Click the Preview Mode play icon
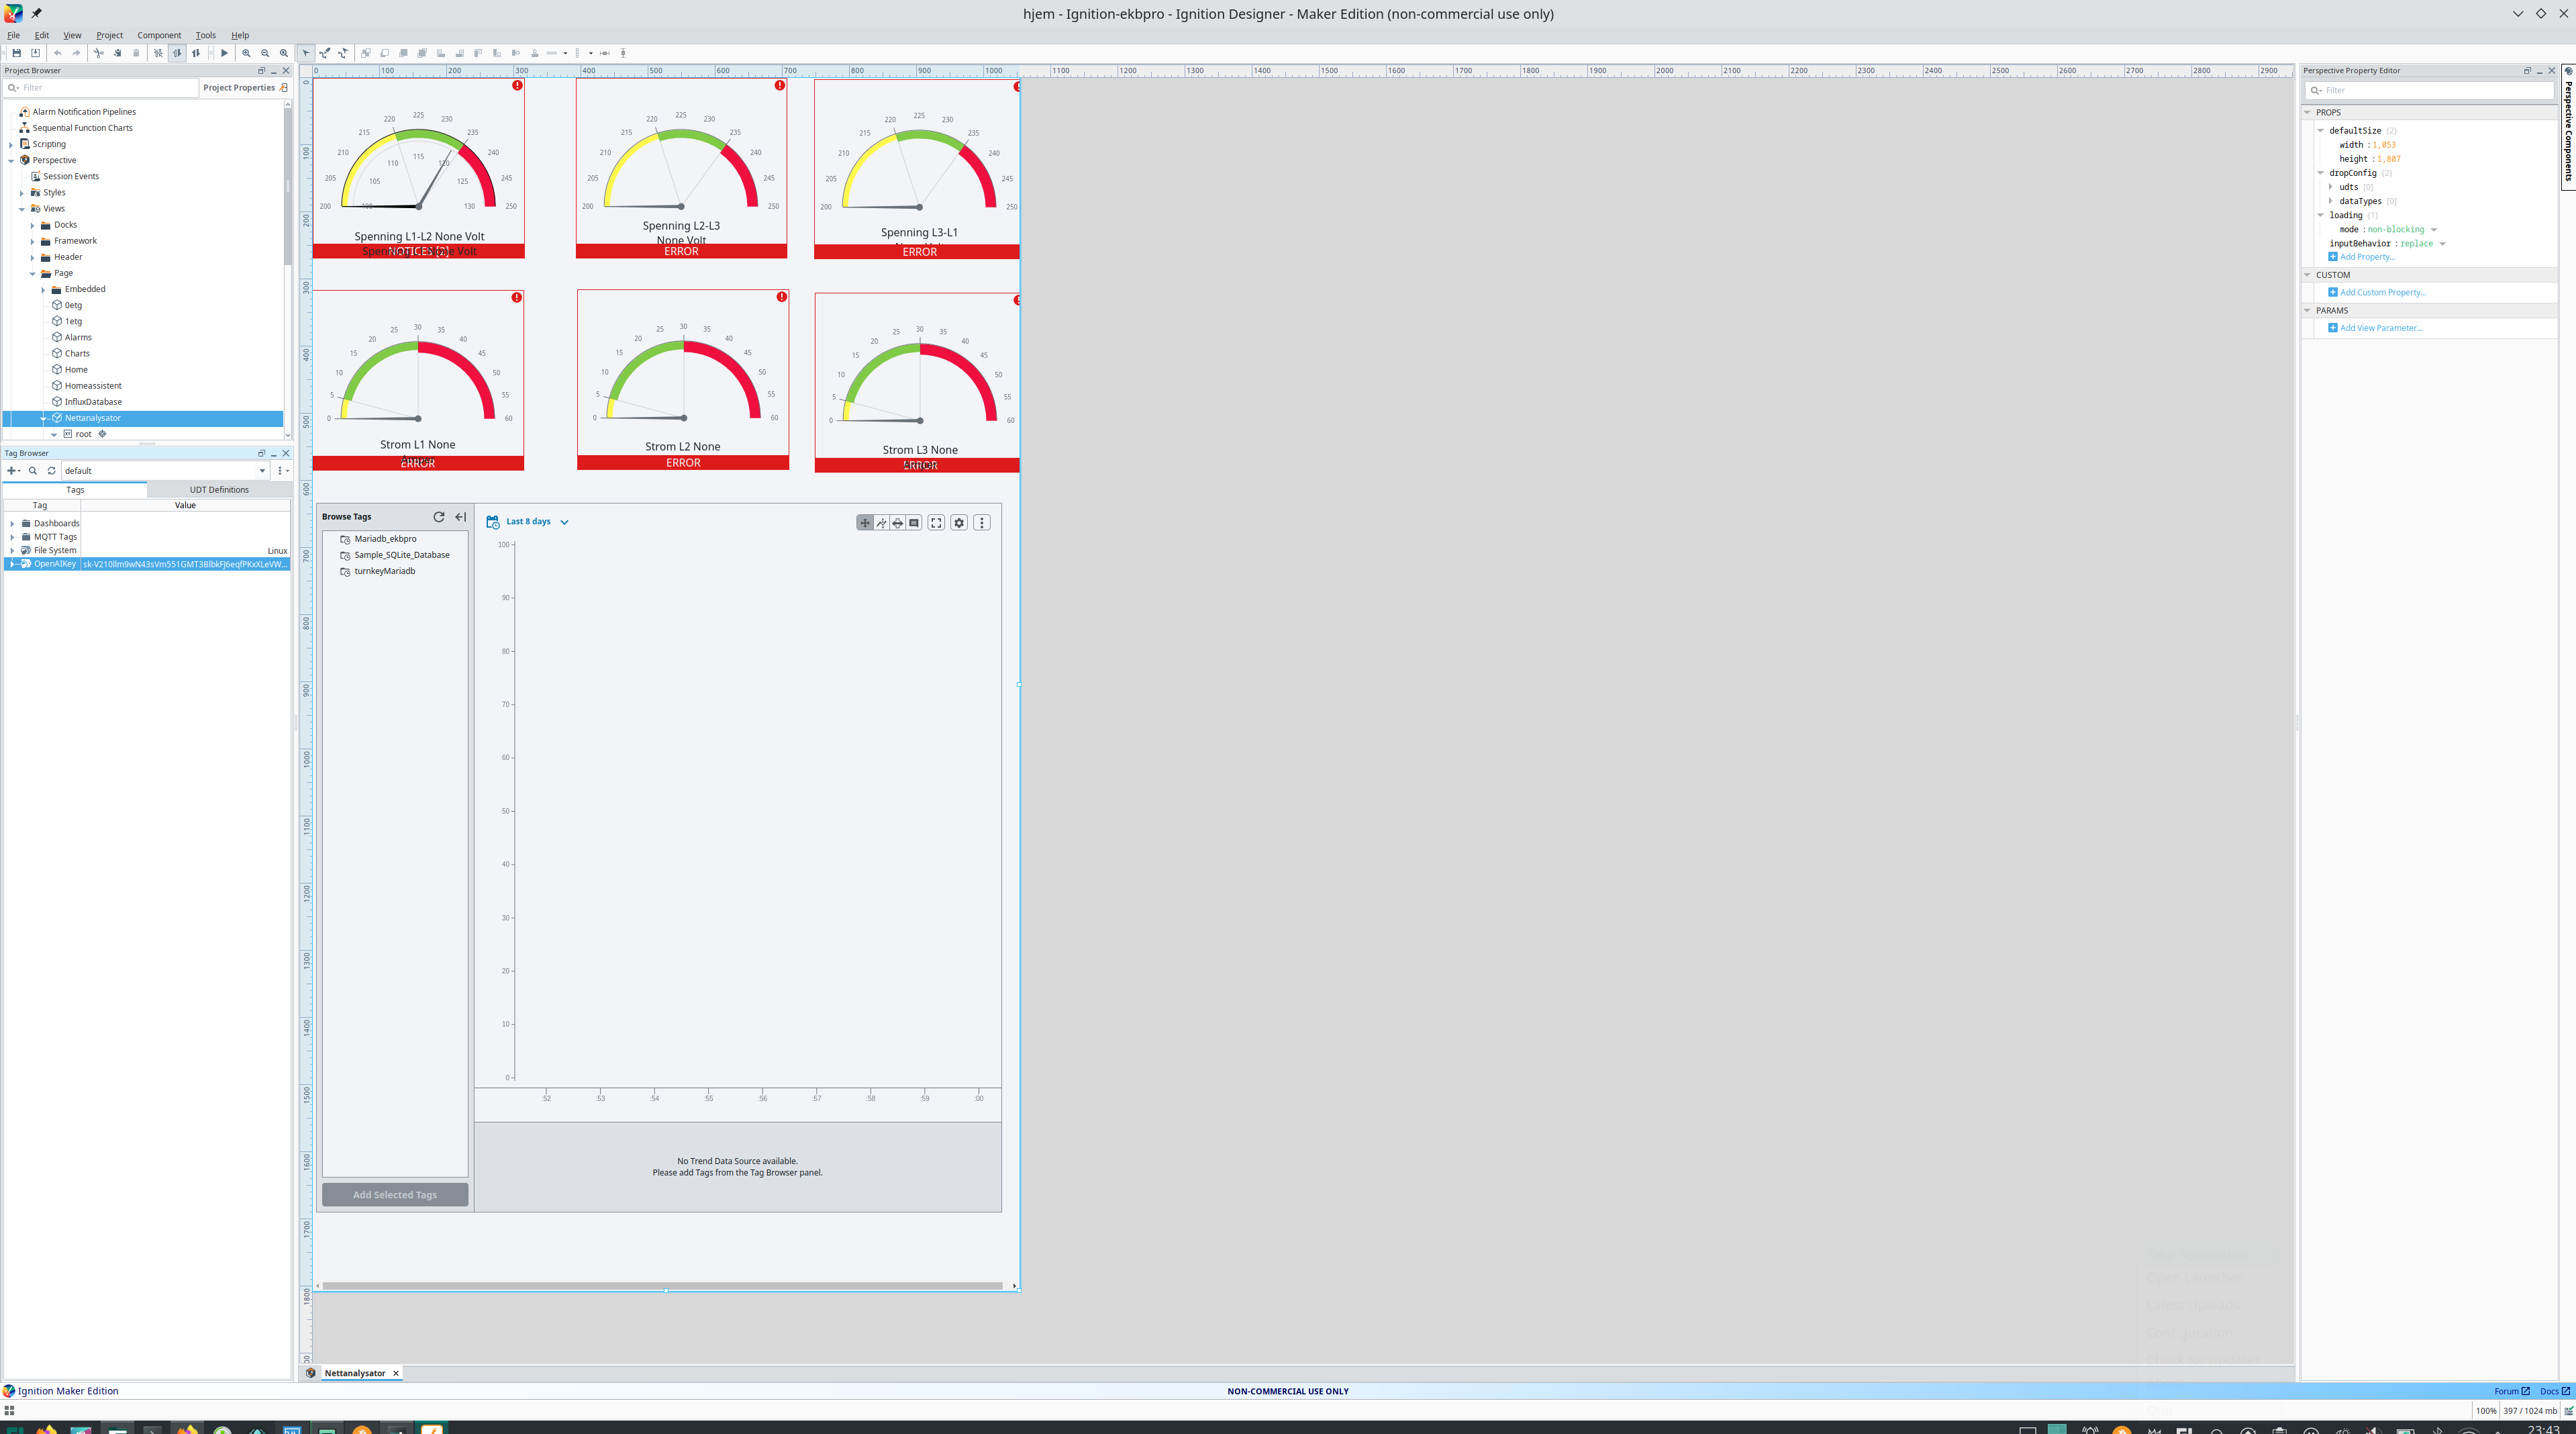The image size is (2576, 1434). (224, 53)
